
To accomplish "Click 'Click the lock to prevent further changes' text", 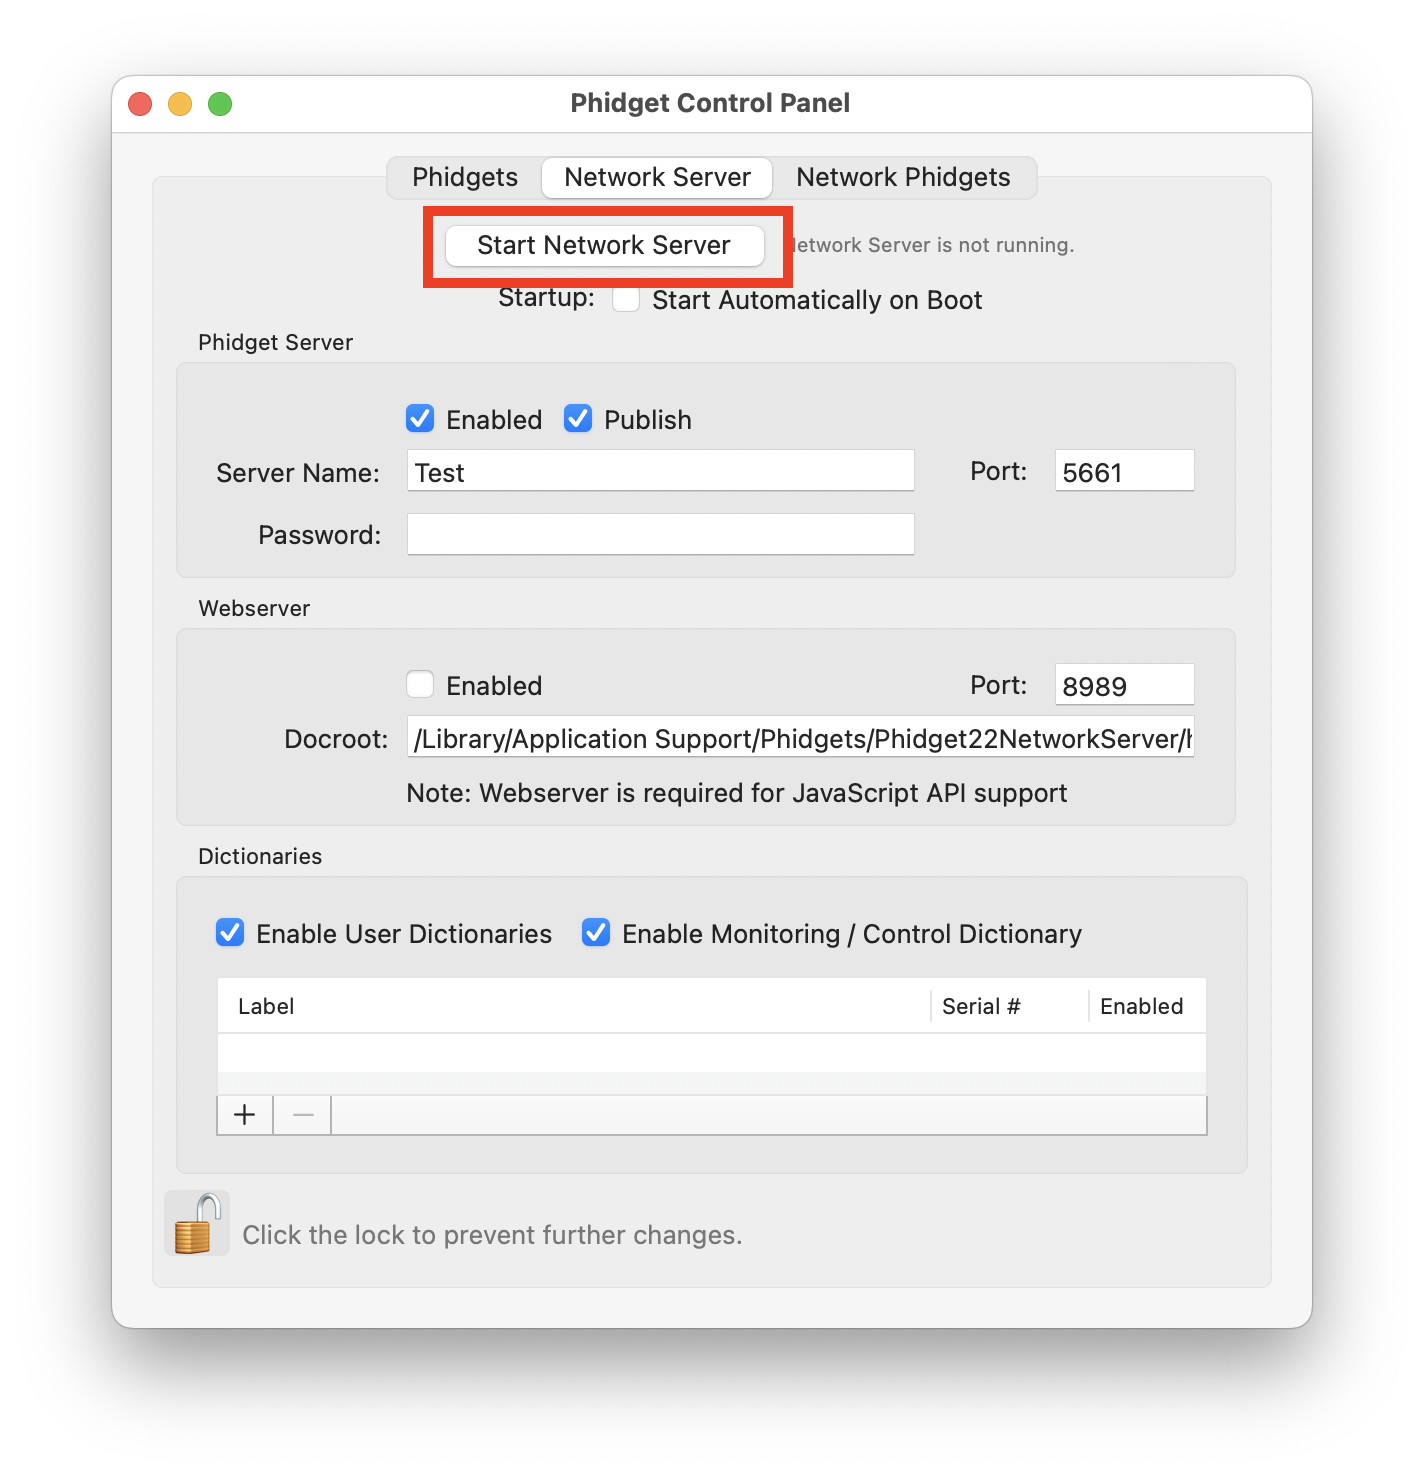I will click(492, 1235).
